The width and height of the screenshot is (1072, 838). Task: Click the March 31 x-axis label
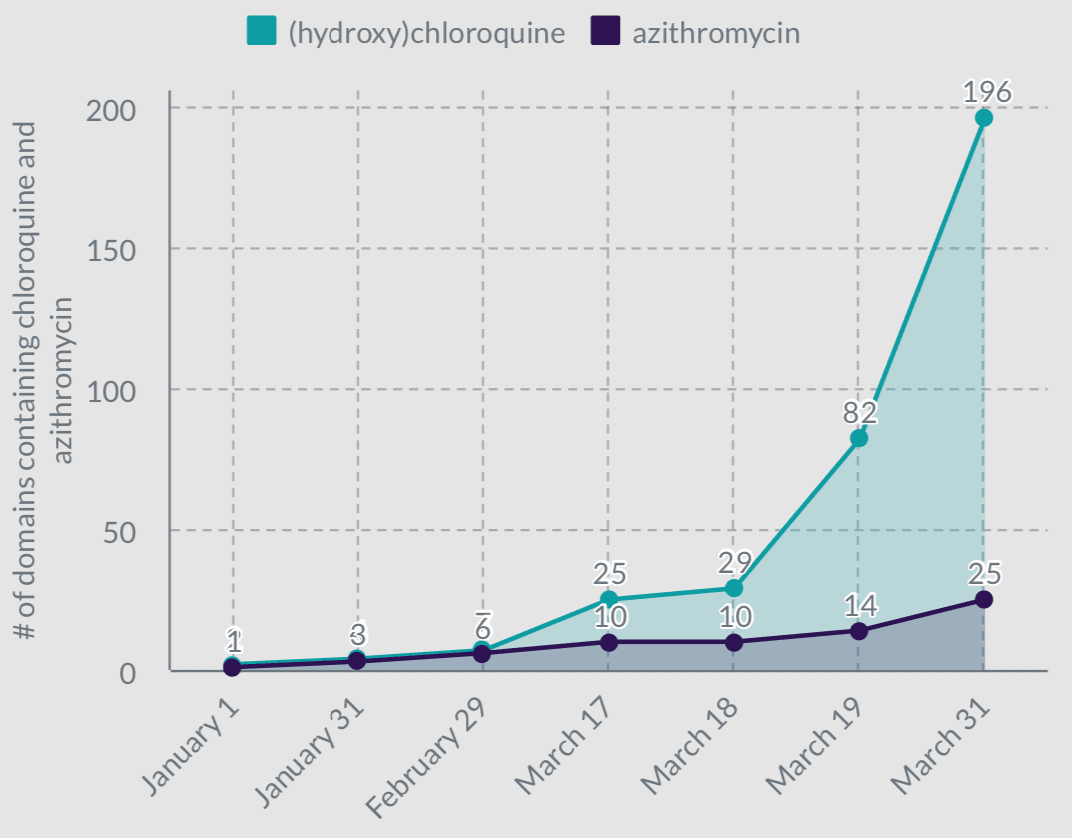(x=941, y=744)
